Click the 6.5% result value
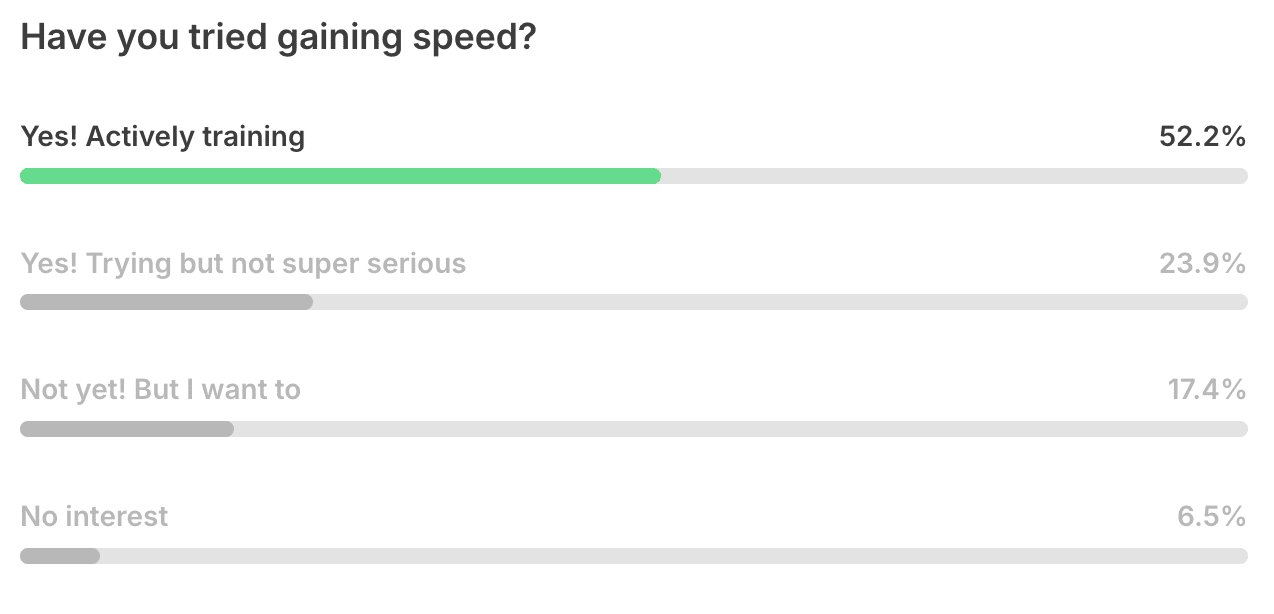 click(1212, 517)
